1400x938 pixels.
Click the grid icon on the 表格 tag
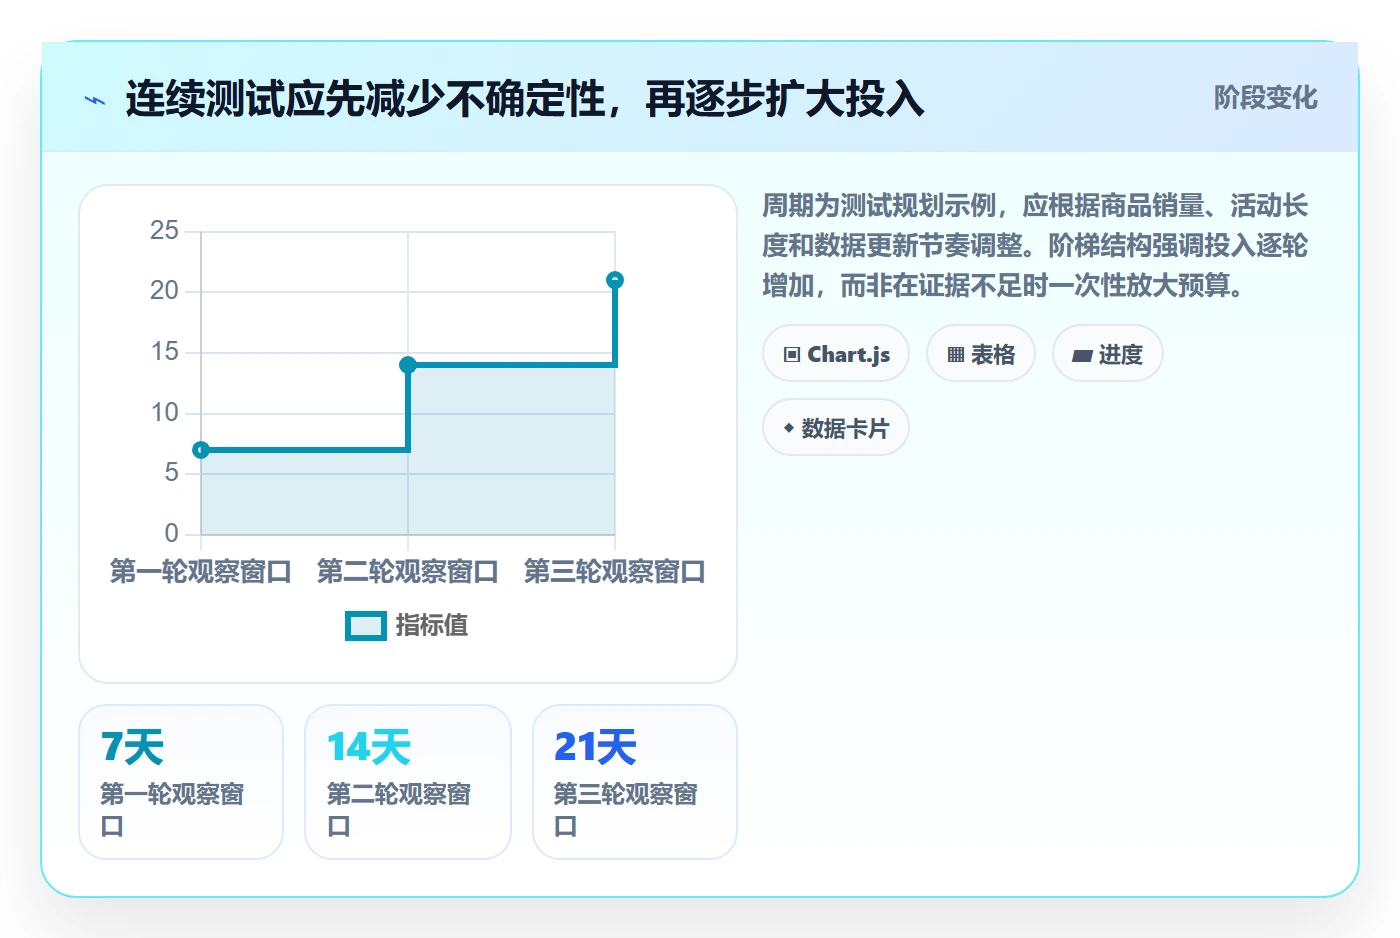[x=956, y=354]
